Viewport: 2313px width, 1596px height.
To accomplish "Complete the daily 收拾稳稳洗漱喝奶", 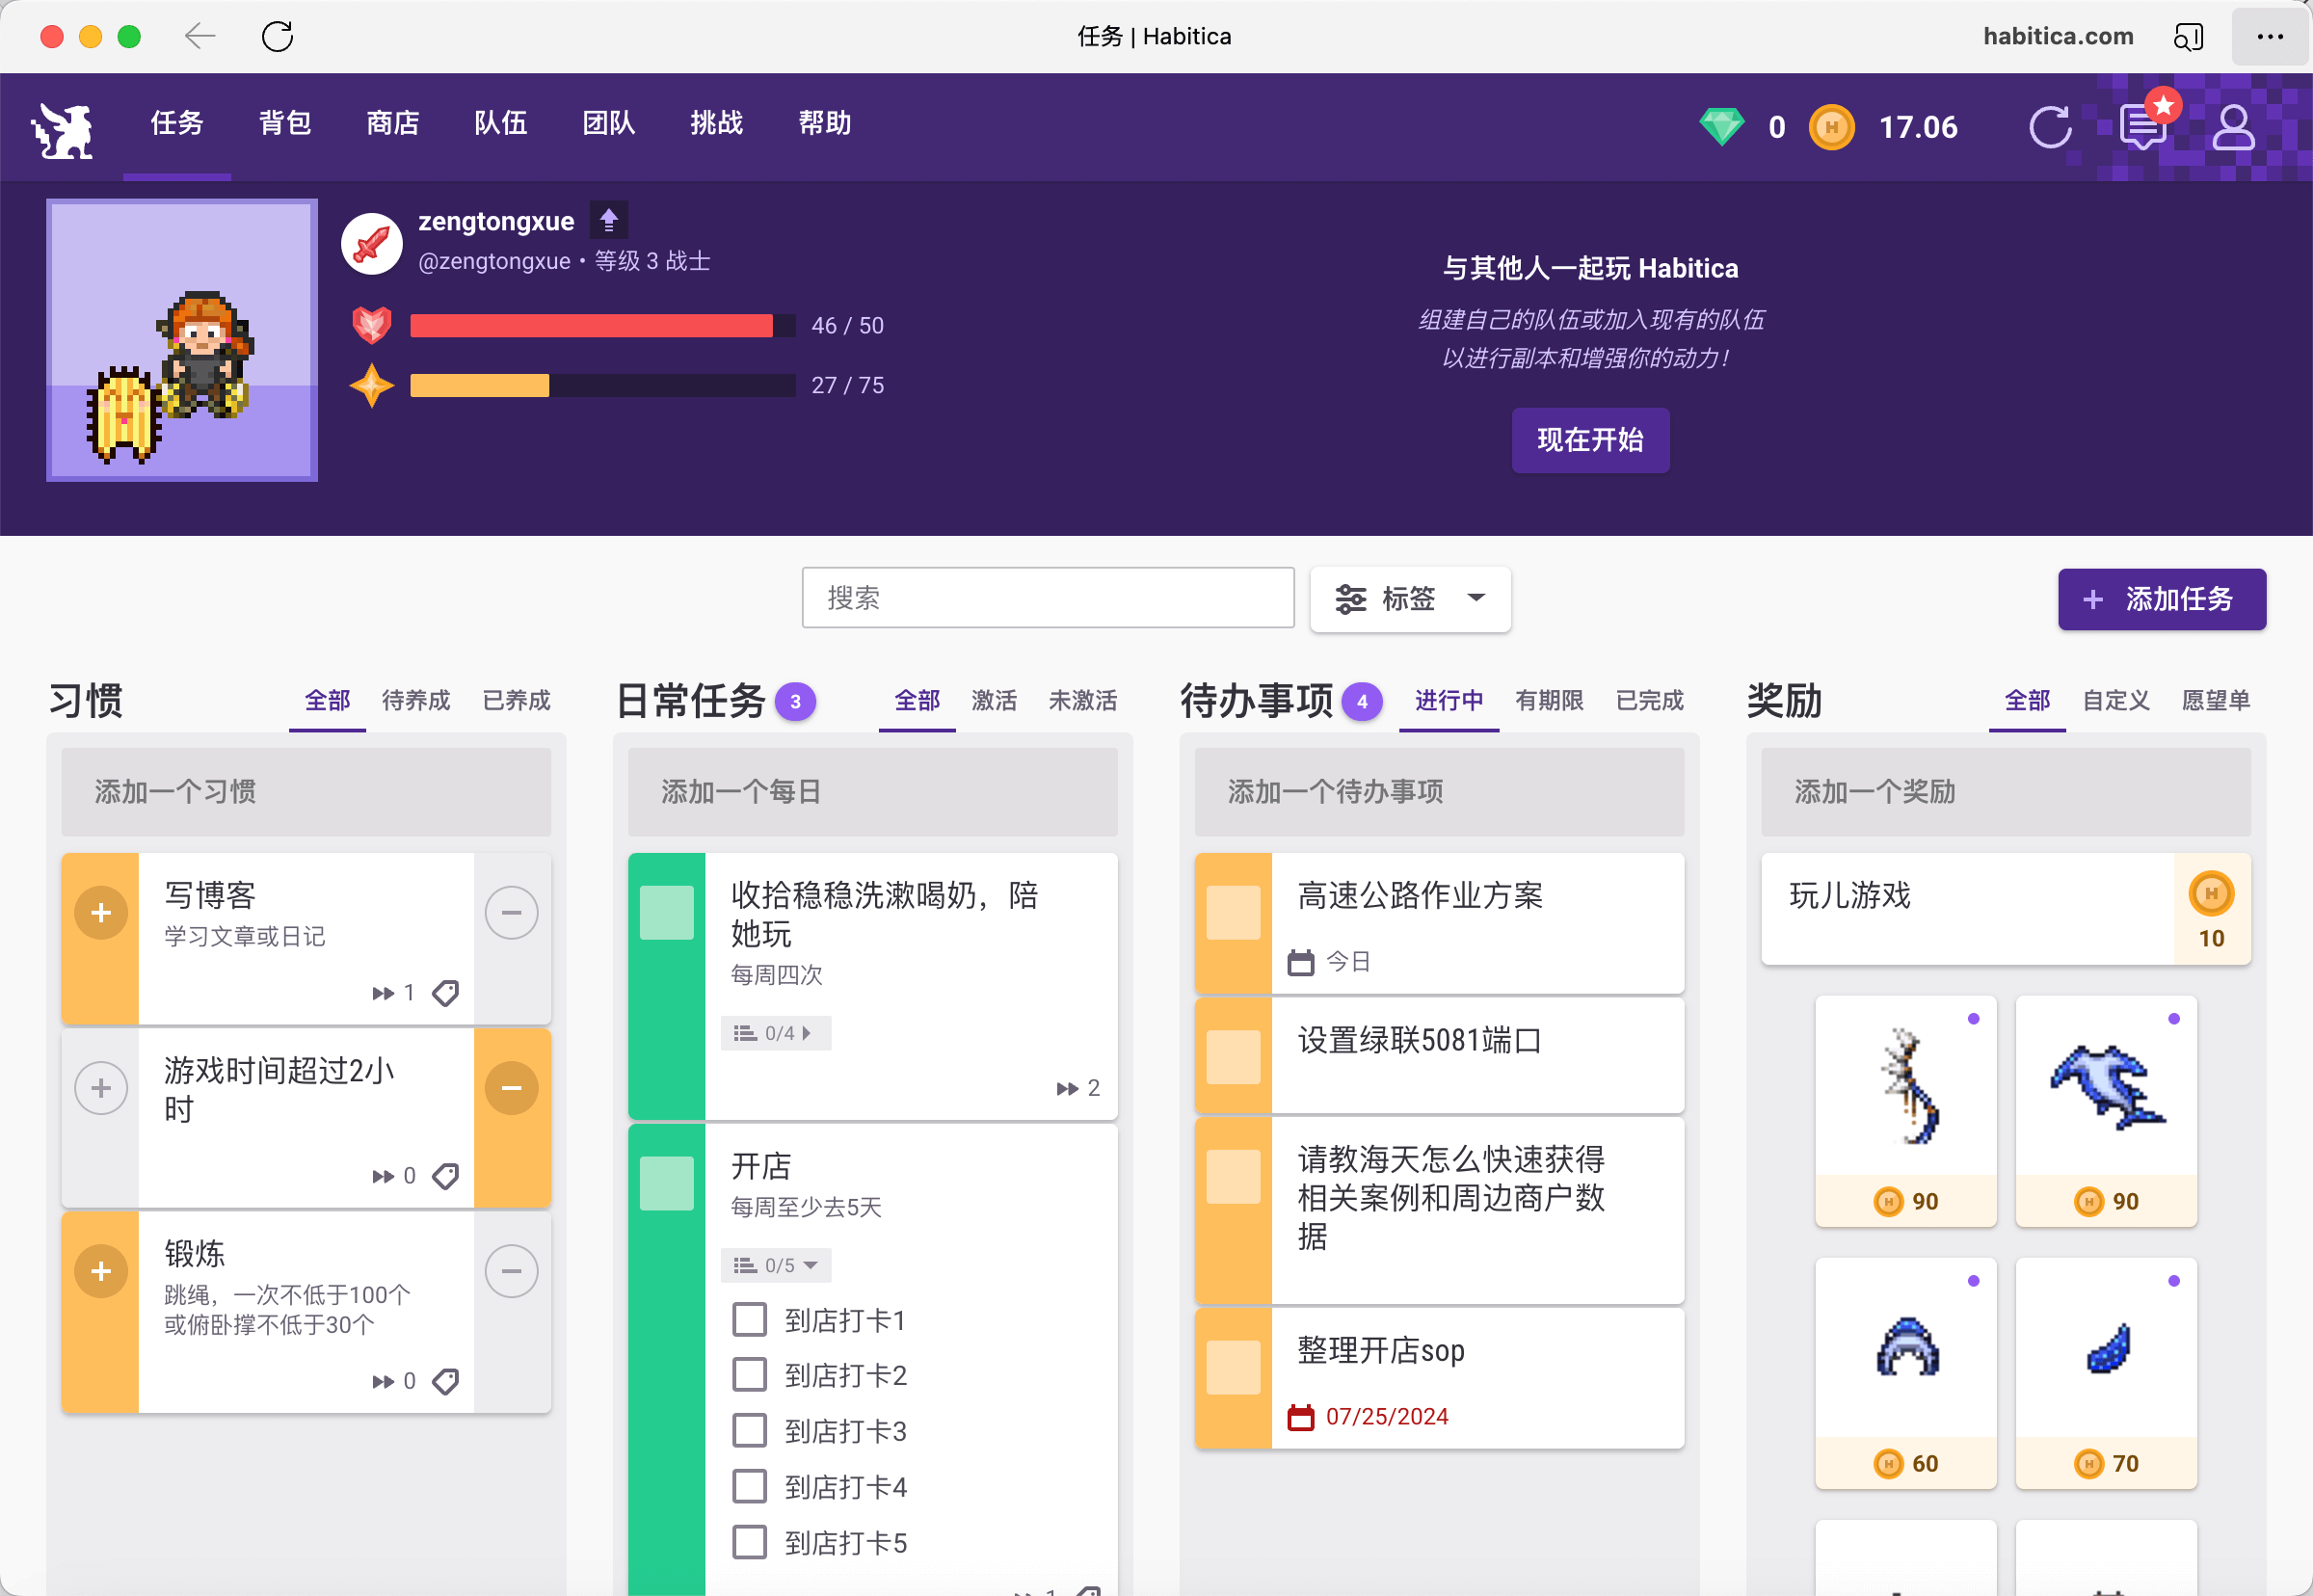I will pyautogui.click(x=666, y=912).
